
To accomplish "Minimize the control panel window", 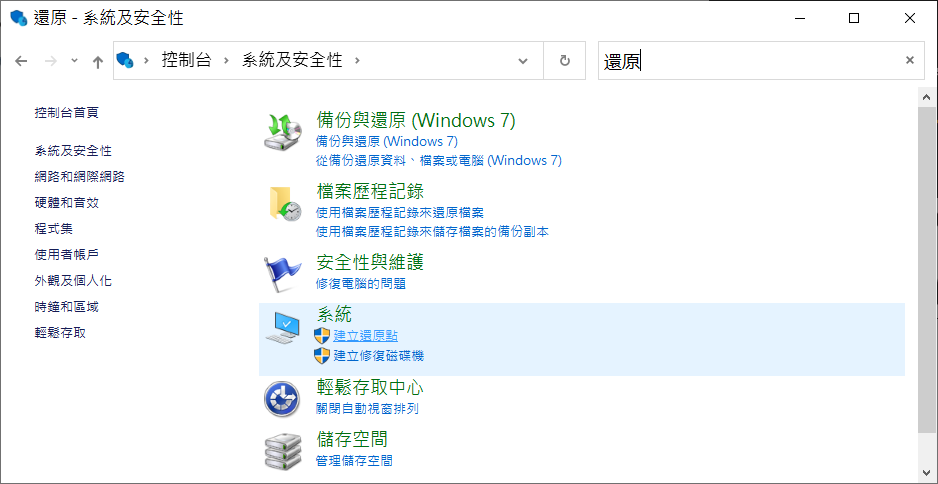I will [x=799, y=19].
